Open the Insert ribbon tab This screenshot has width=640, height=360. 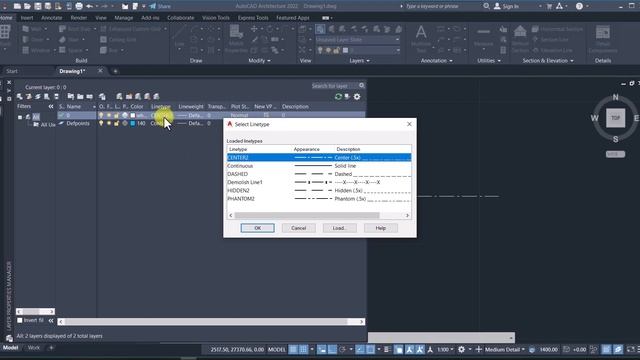pos(27,18)
